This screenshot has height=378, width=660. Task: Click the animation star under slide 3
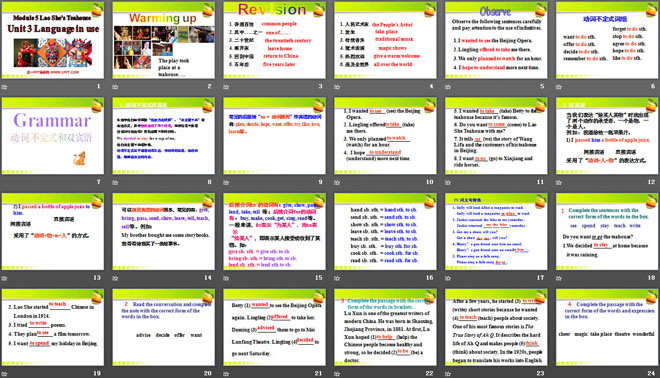226,87
